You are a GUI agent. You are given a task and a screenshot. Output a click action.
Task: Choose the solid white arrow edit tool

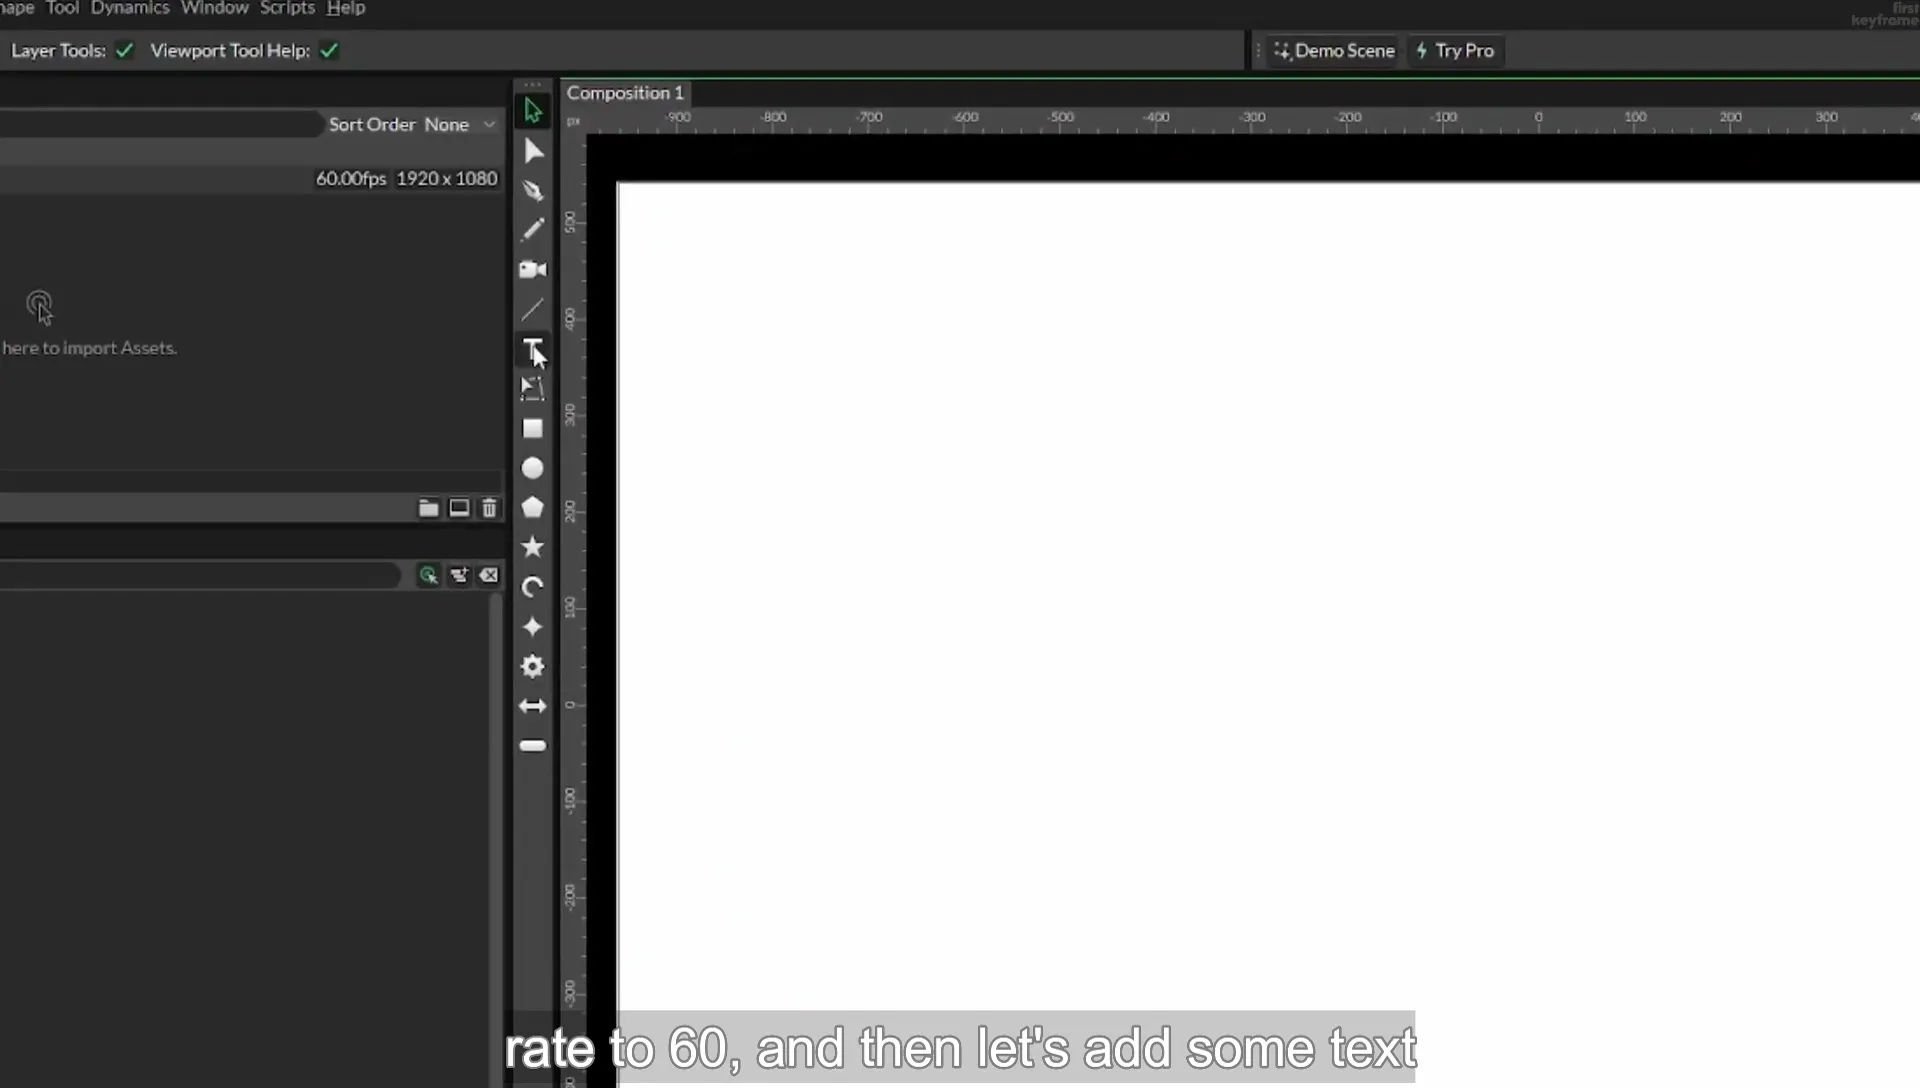[x=533, y=151]
